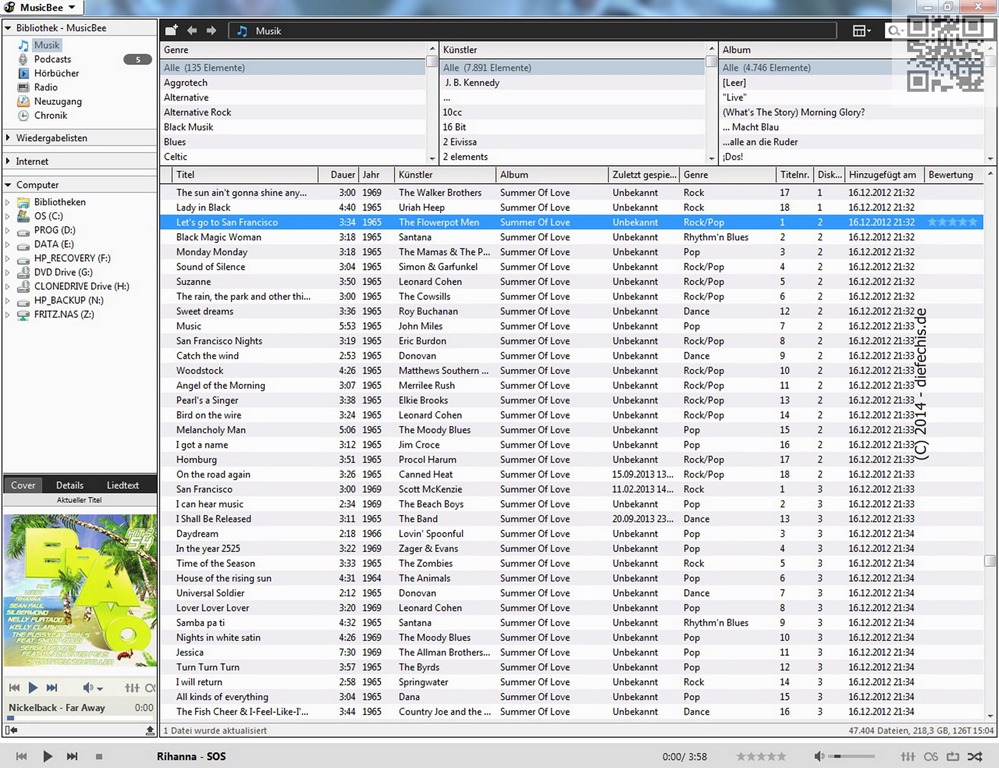Collapse the Bibliothek - MusicBee section
The image size is (999, 768).
click(x=8, y=28)
